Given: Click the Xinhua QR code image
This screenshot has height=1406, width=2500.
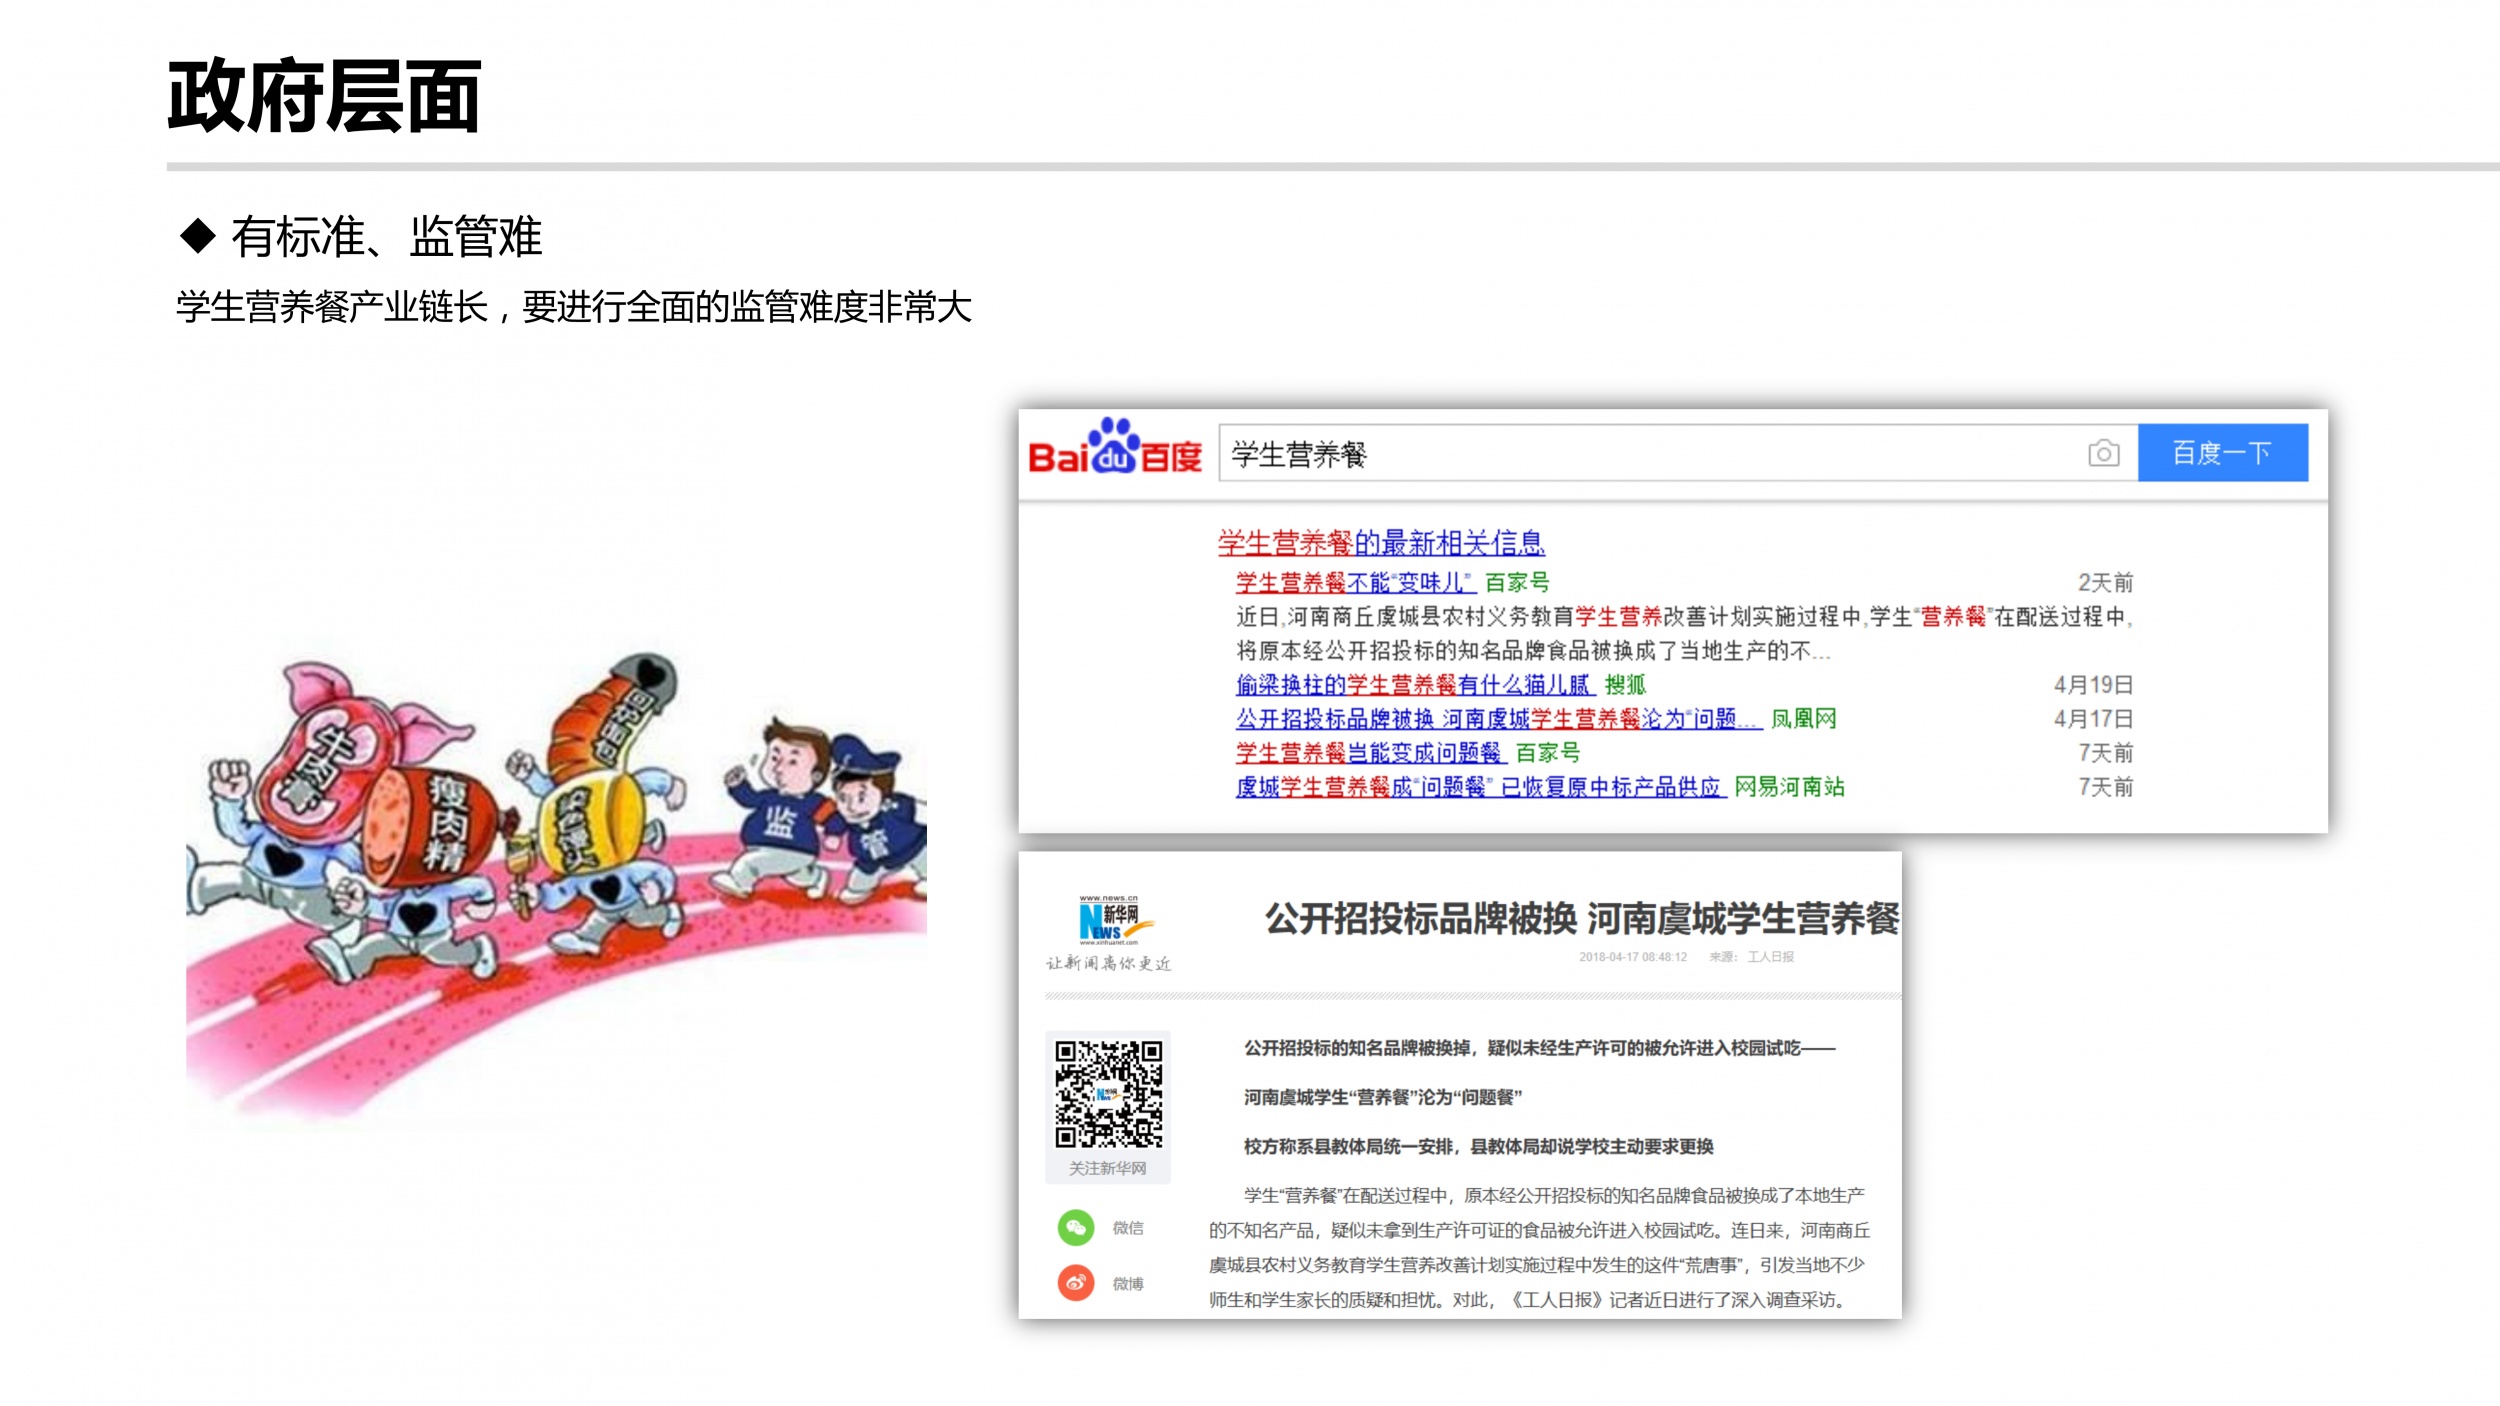Looking at the screenshot, I should [x=1108, y=1093].
